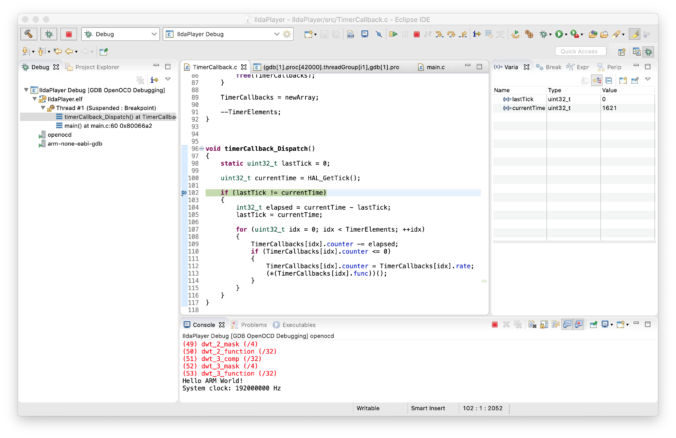Toggle breakpoint marker at line 102
This screenshot has height=438, width=676.
(185, 192)
